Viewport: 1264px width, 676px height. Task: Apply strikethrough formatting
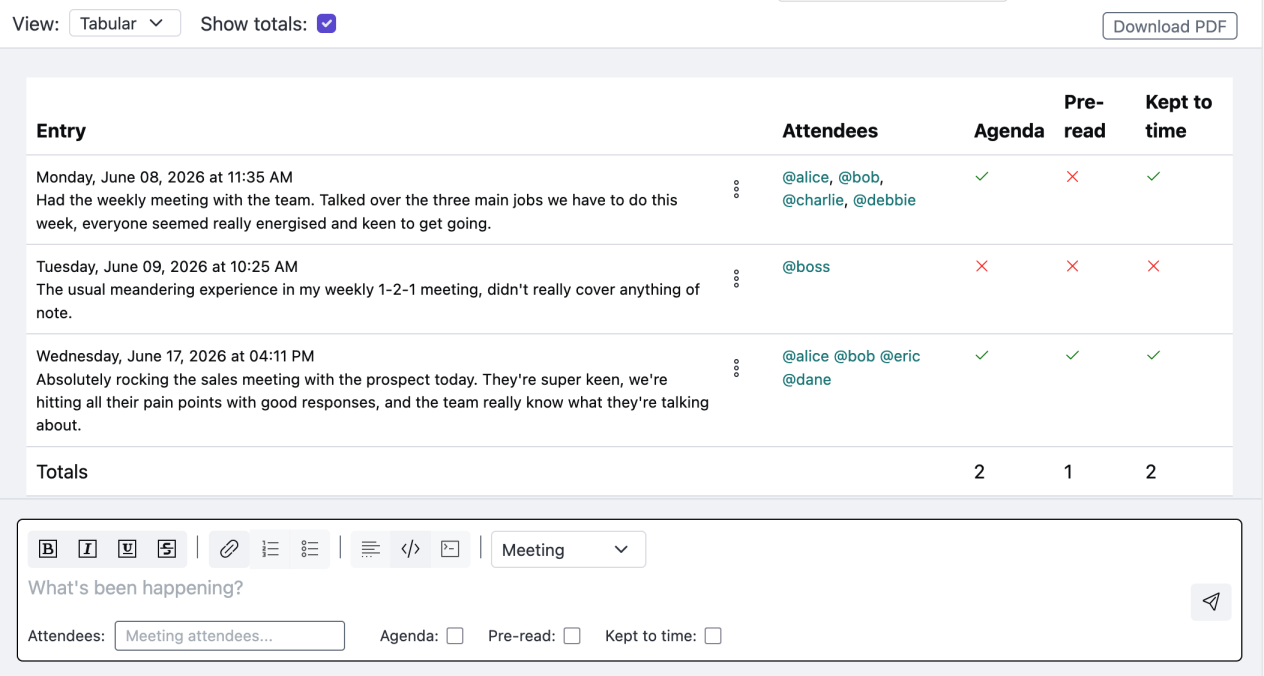[167, 549]
